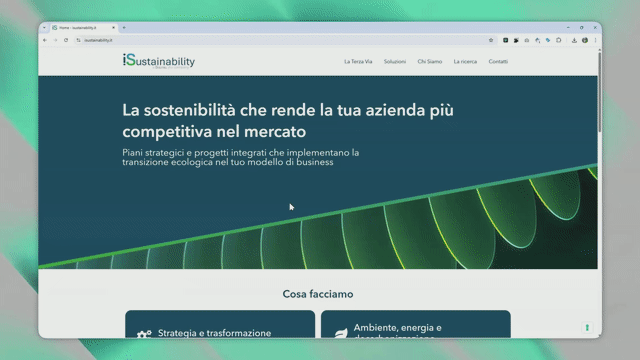Click the iSustainability logo
Screen dimensions: 640x360
point(159,61)
